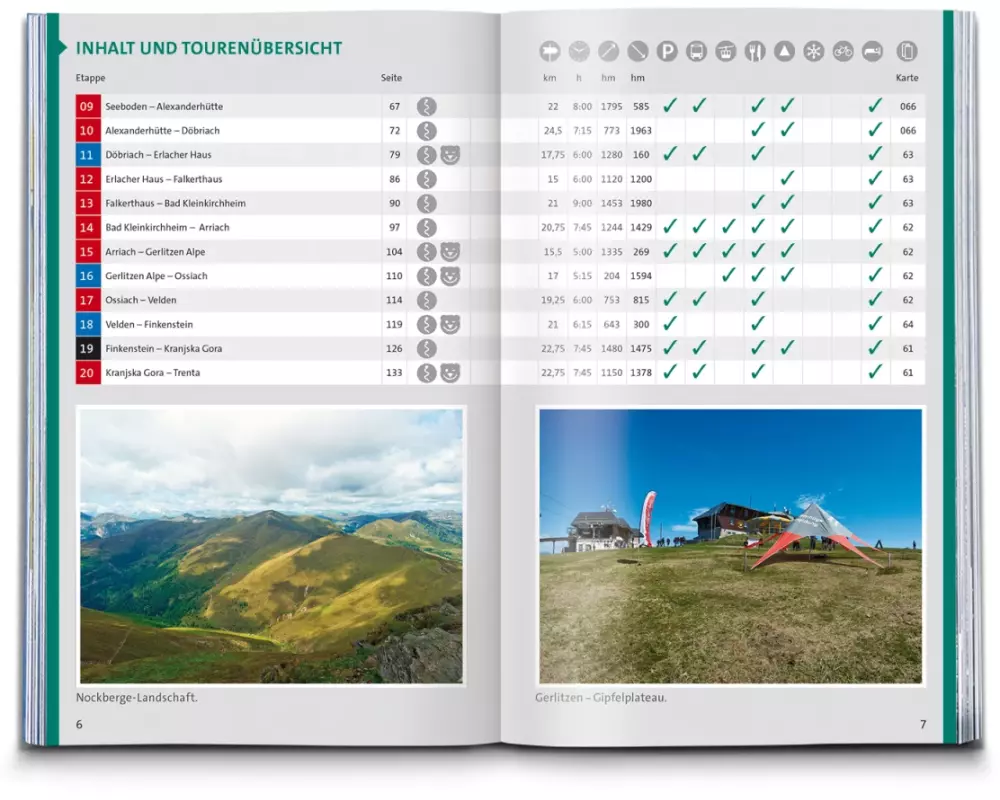Open stage 'Ossiach – Velden'

(142, 300)
